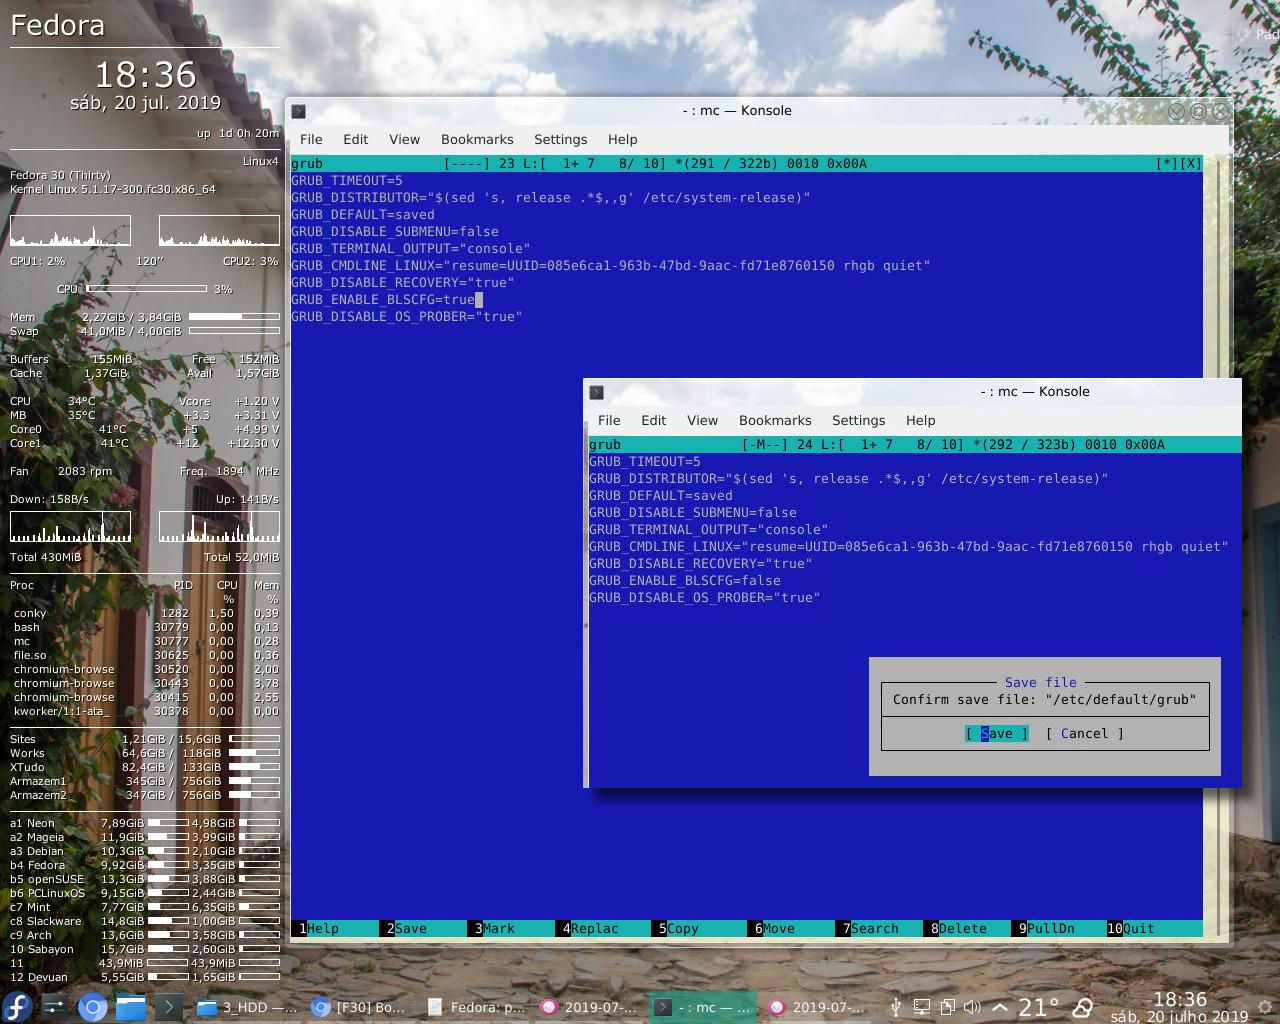The width and height of the screenshot is (1280, 1024).
Task: Open Bookmarks menu in front Konsole window
Action: click(x=775, y=420)
